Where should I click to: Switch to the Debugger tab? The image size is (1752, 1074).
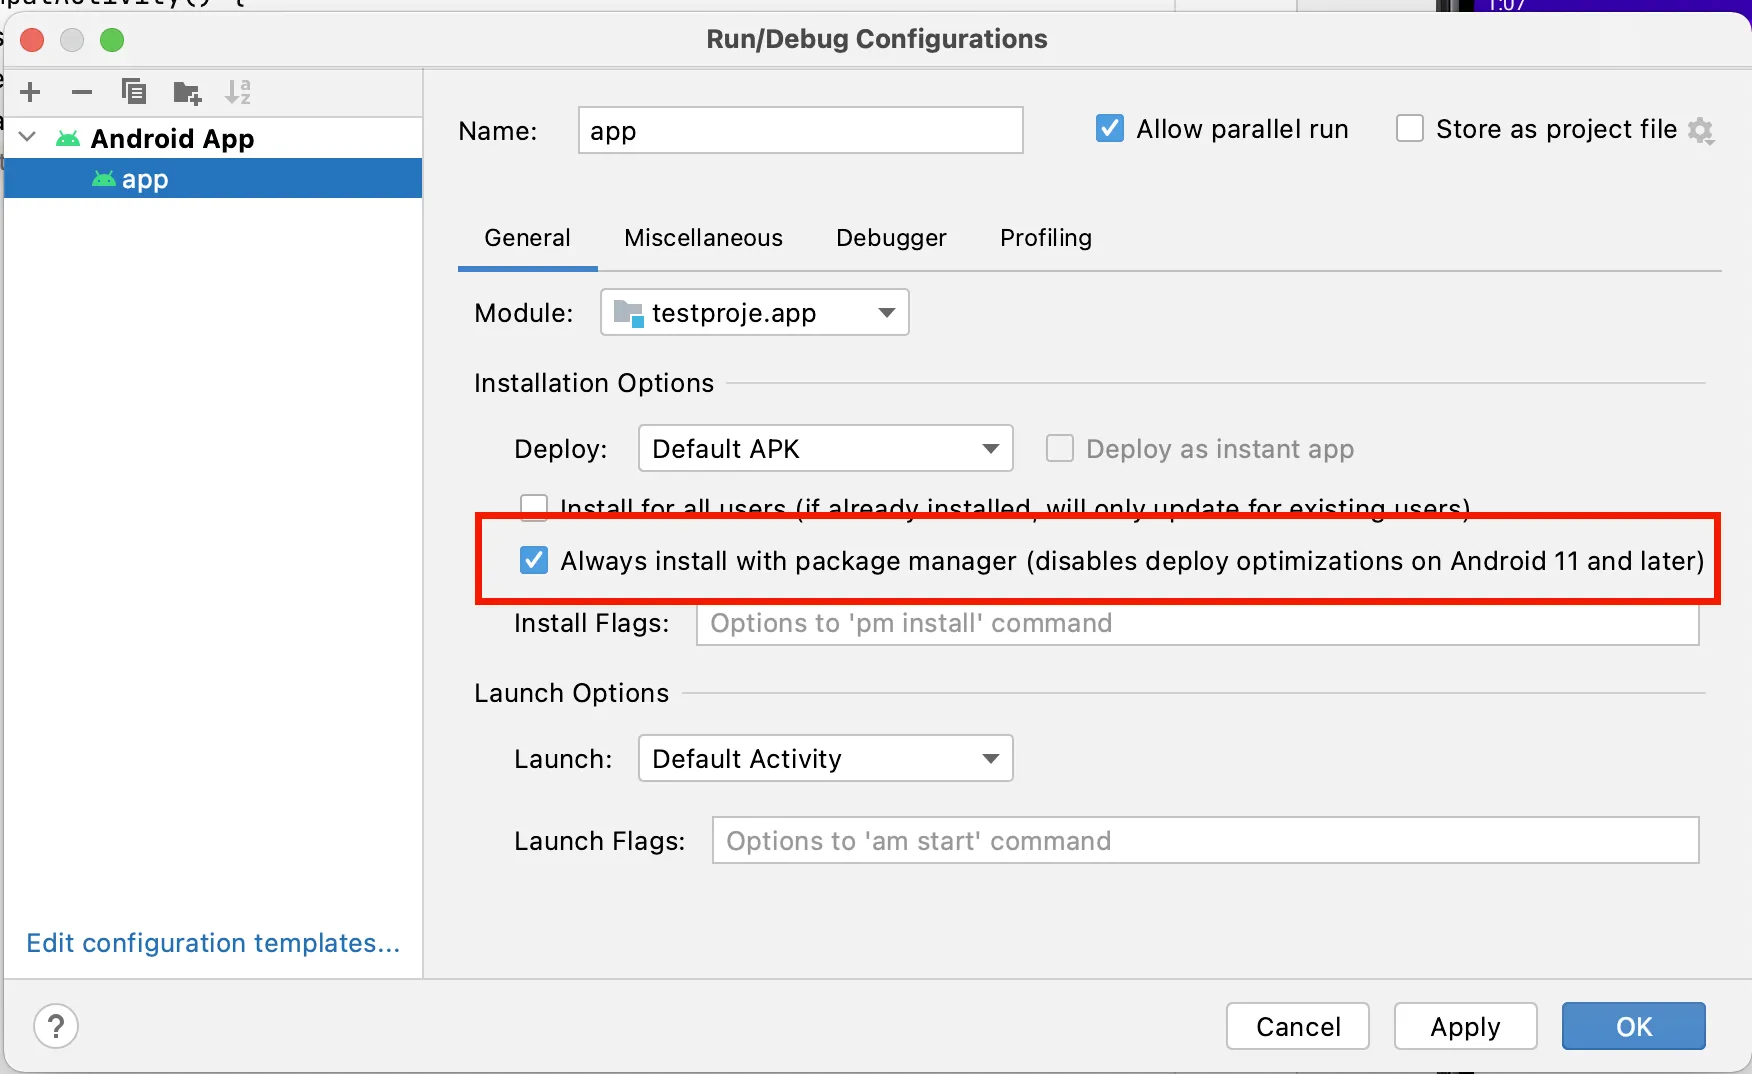pyautogui.click(x=891, y=238)
